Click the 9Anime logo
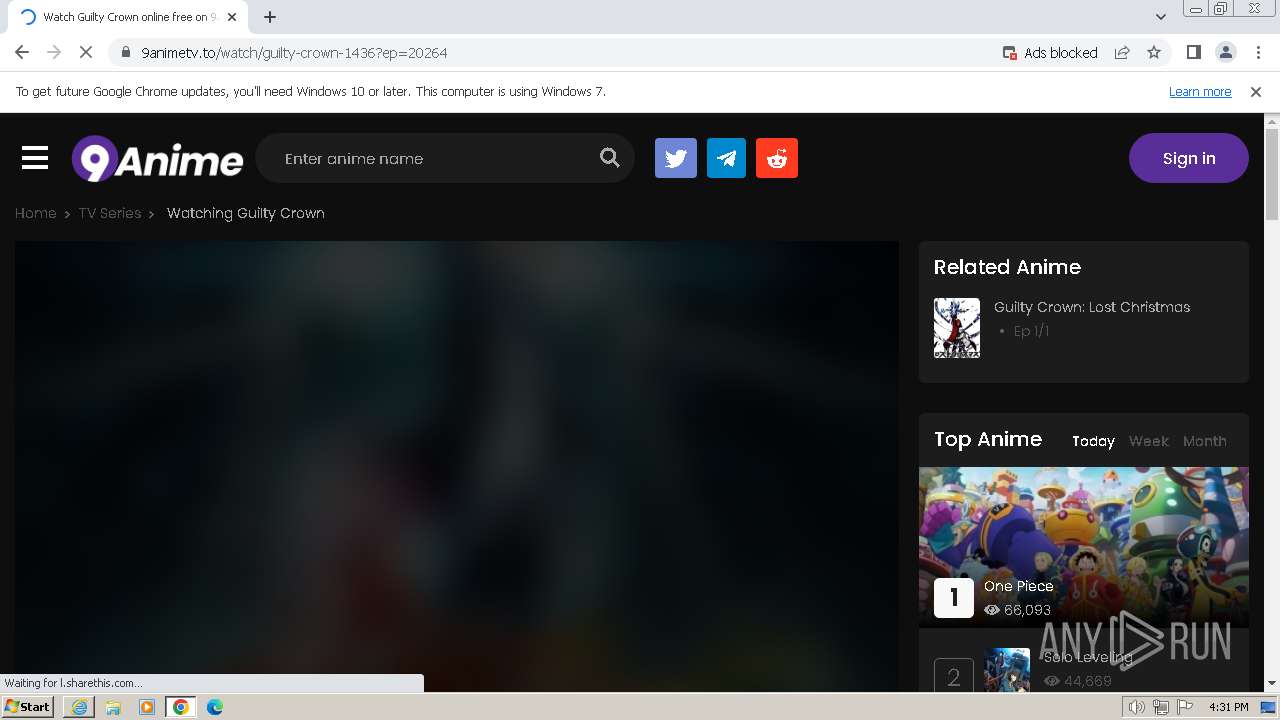The height and width of the screenshot is (720, 1280). pyautogui.click(x=157, y=159)
